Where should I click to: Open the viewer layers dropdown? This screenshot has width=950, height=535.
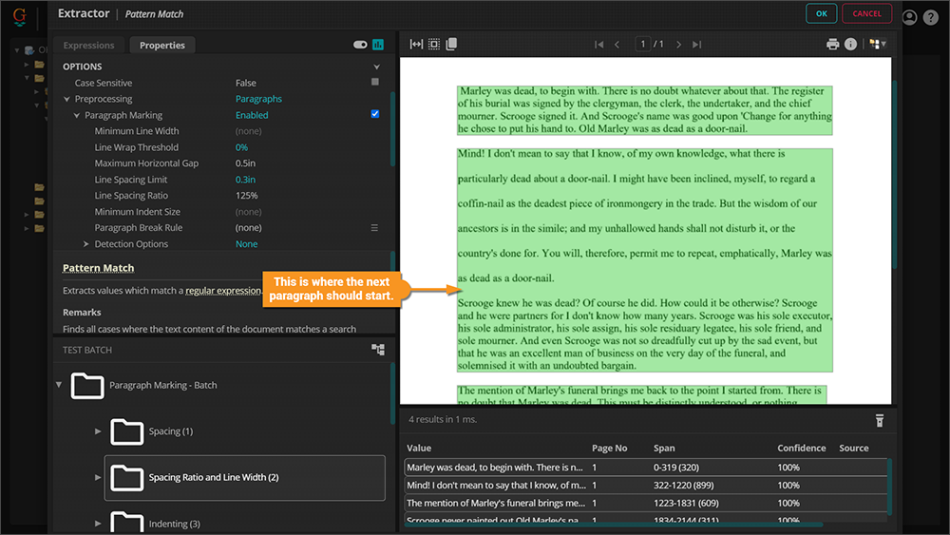point(877,44)
